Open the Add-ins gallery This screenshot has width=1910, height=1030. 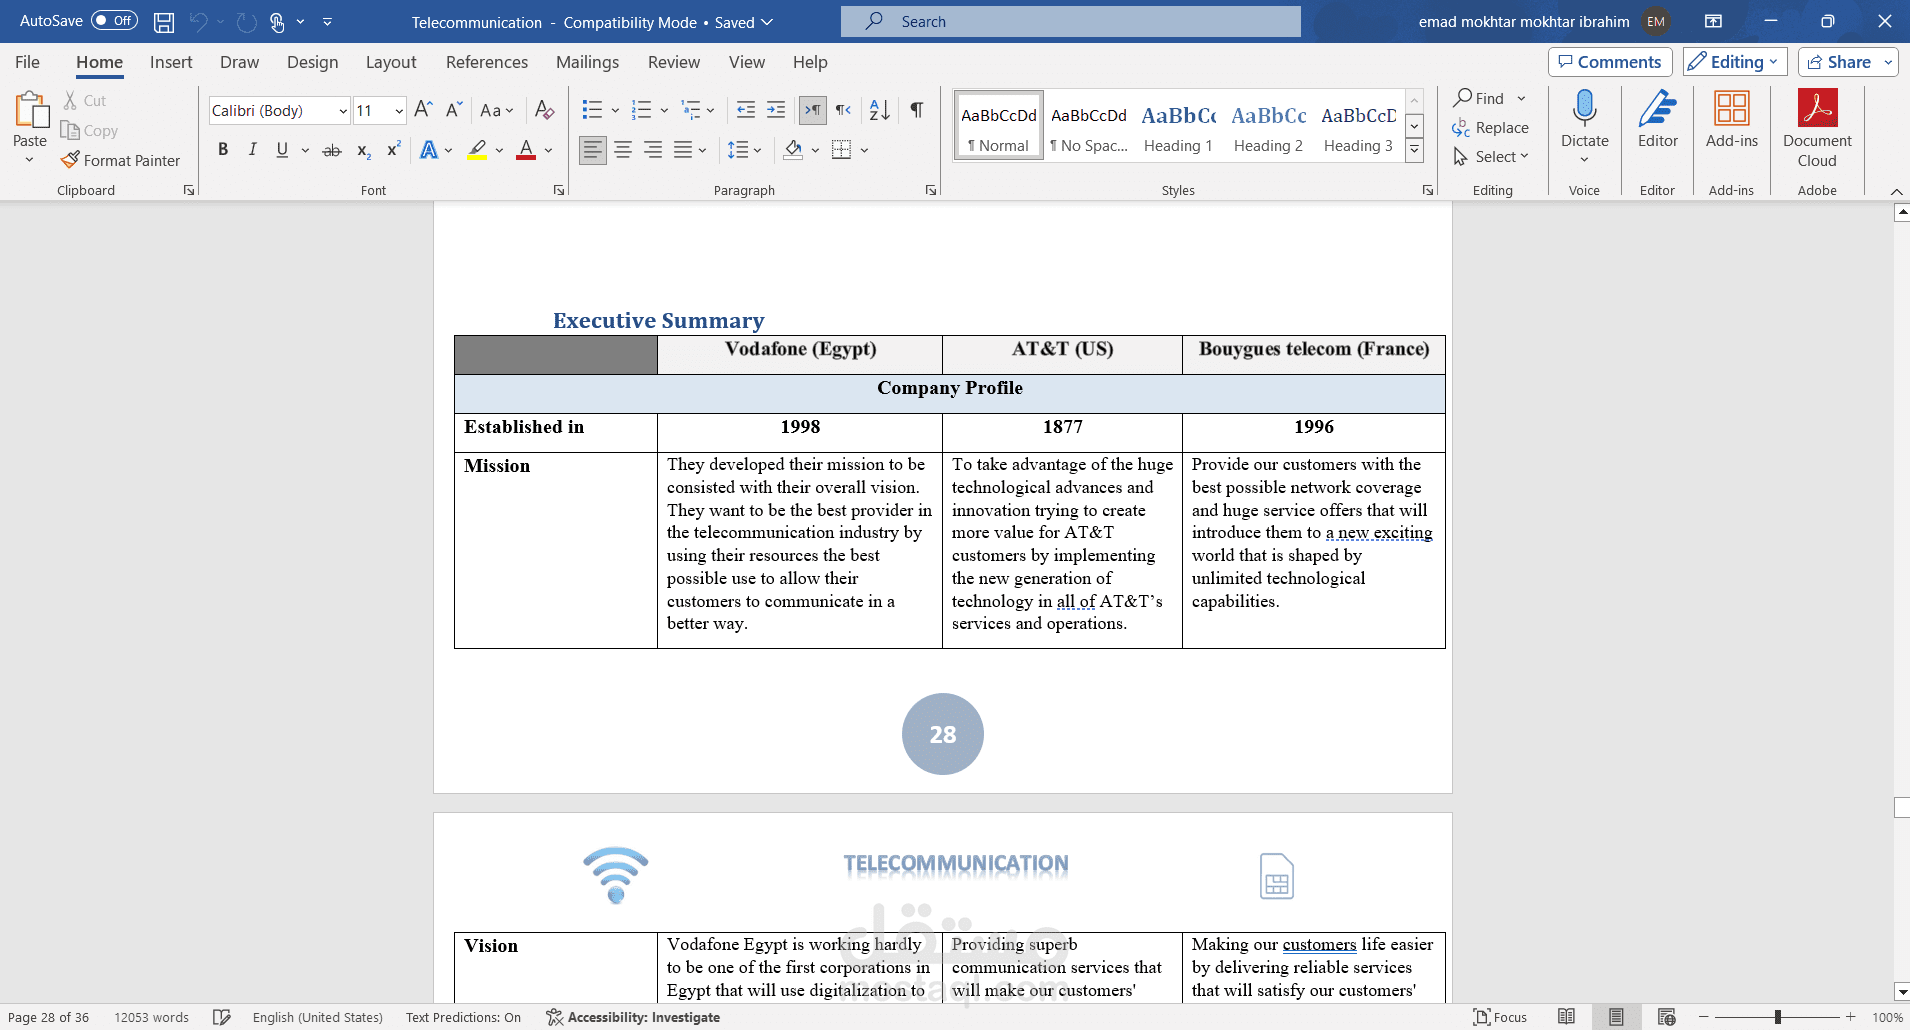point(1732,120)
